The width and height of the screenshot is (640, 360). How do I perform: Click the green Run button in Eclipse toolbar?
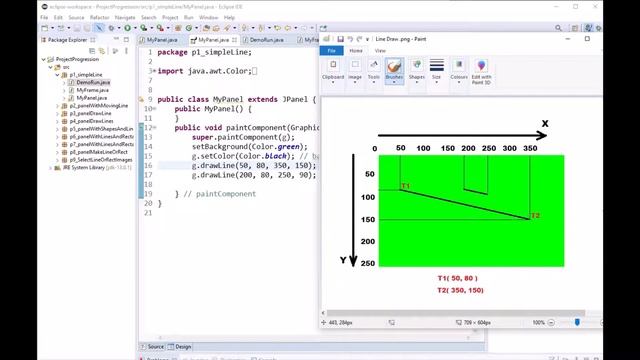[128, 28]
